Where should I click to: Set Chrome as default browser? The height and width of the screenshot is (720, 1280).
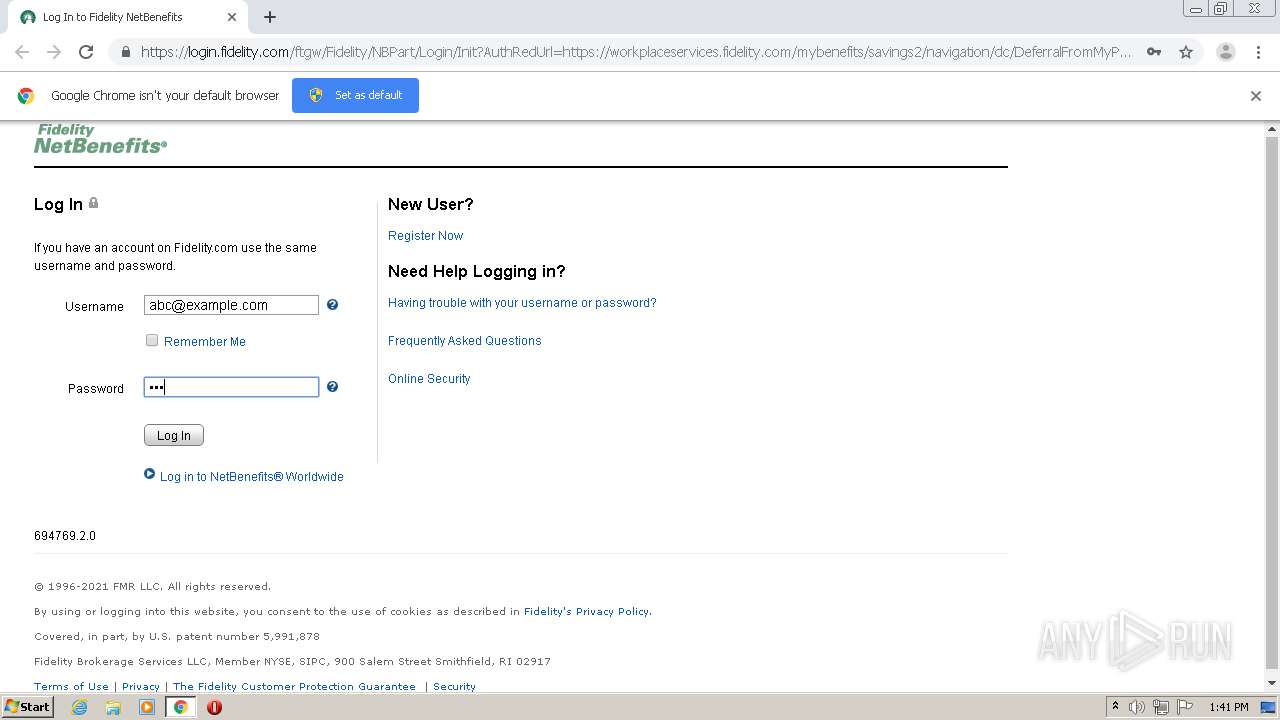(355, 95)
